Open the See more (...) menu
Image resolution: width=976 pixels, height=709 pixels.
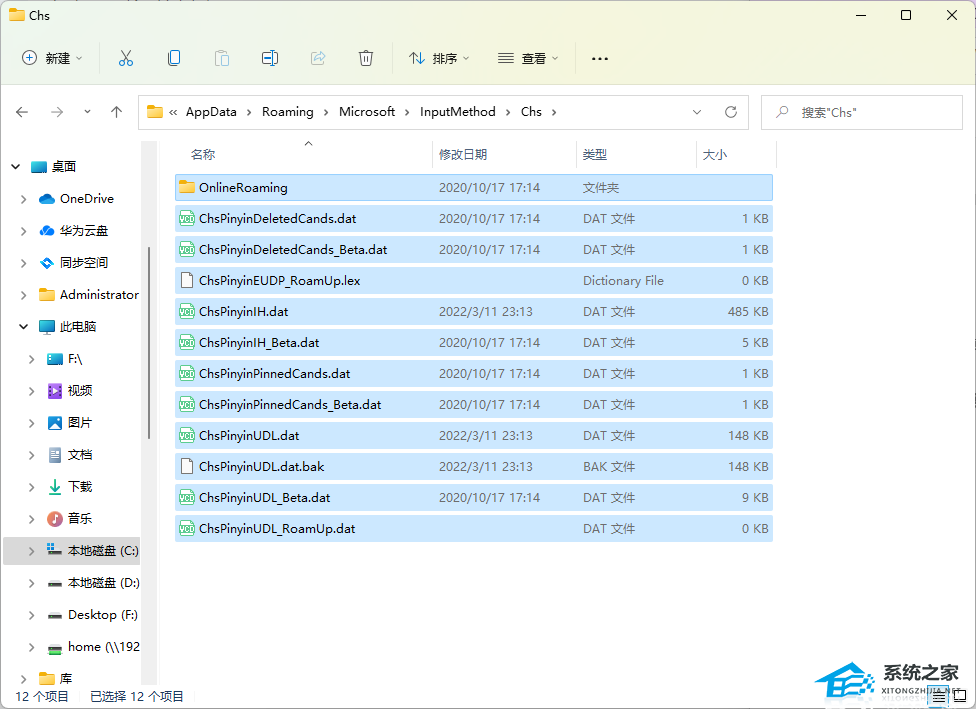pos(599,58)
